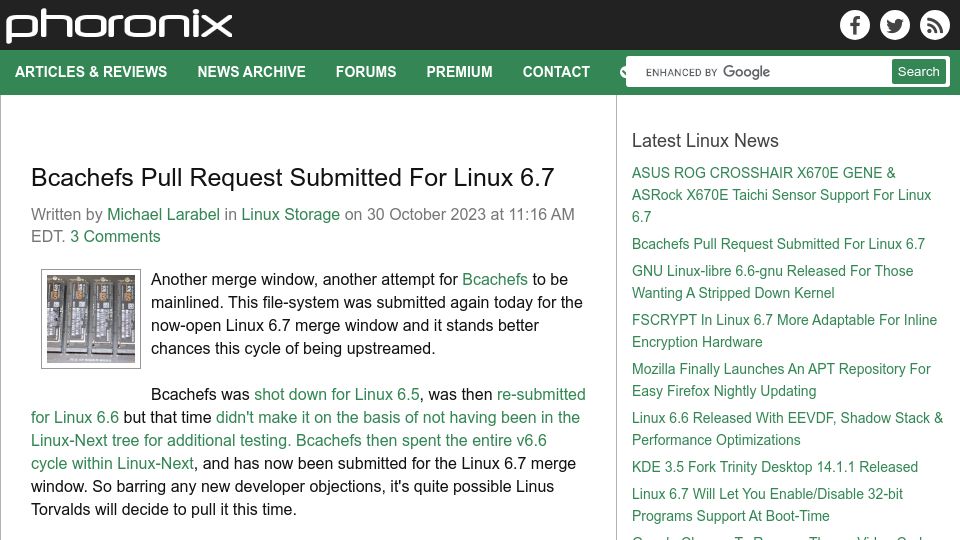
Task: Open the Contact menu item
Action: pos(556,72)
